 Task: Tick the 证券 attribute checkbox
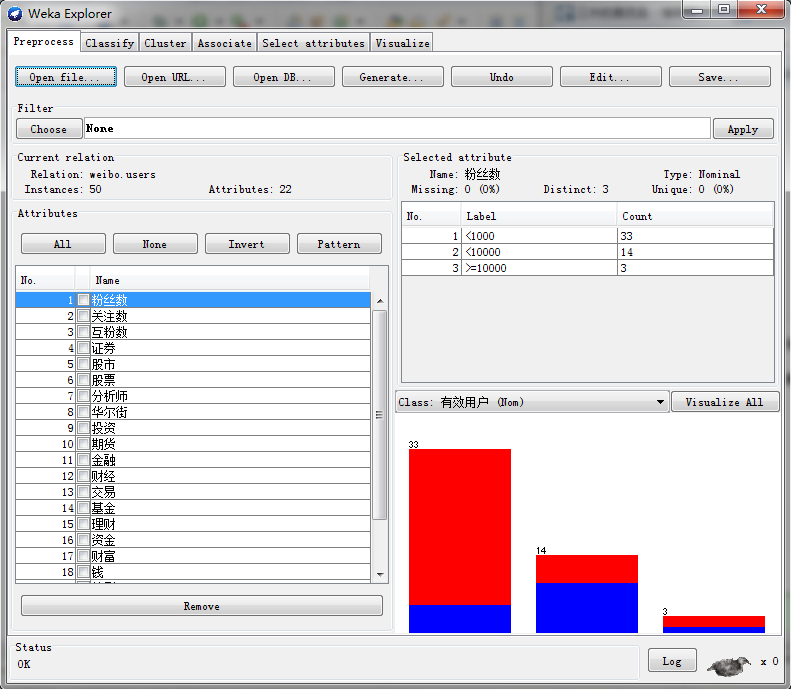coord(83,348)
